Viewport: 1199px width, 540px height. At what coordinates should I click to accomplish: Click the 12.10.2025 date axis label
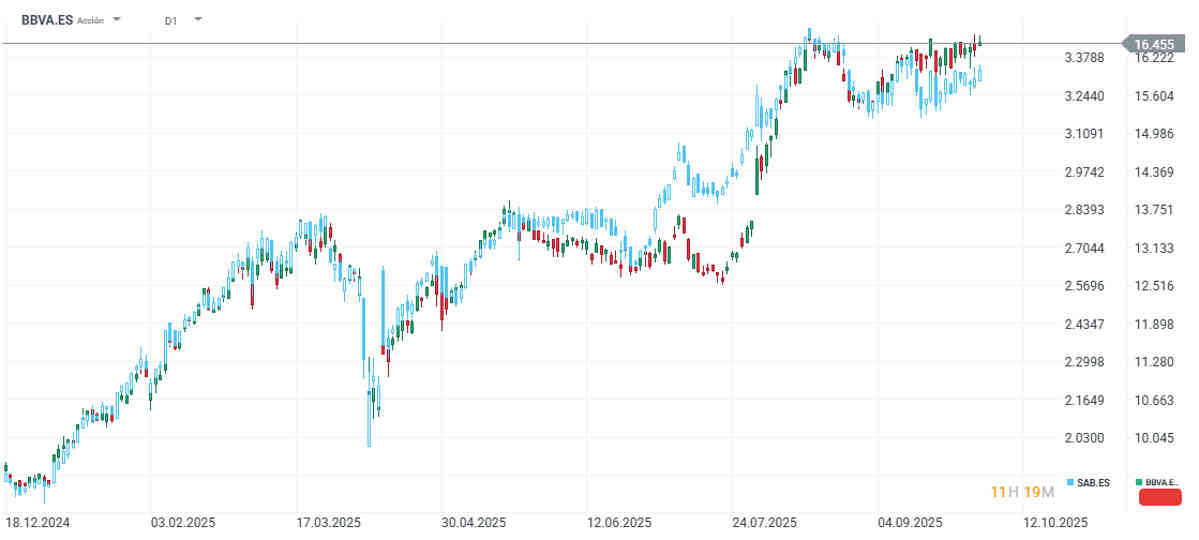[x=1053, y=523]
